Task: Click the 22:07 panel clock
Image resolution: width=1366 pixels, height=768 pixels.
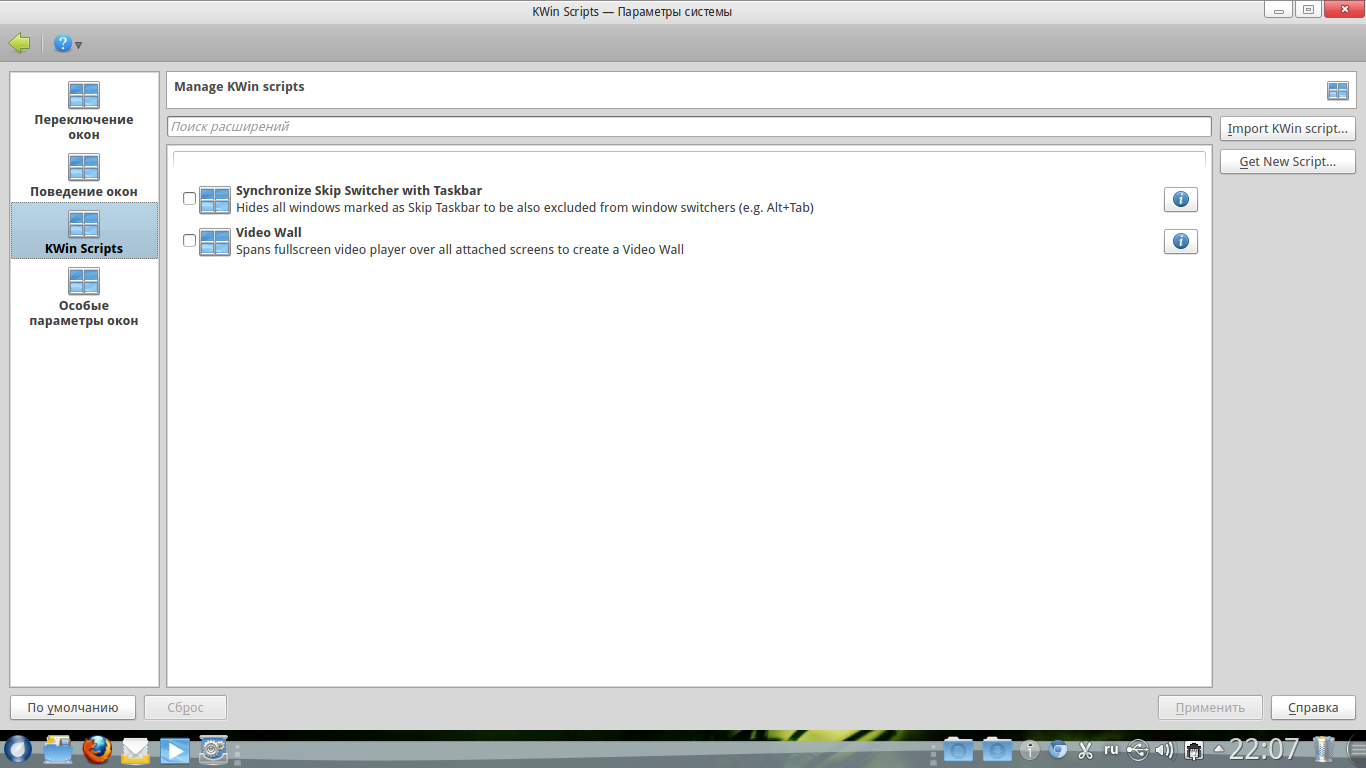Action: pyautogui.click(x=1264, y=749)
